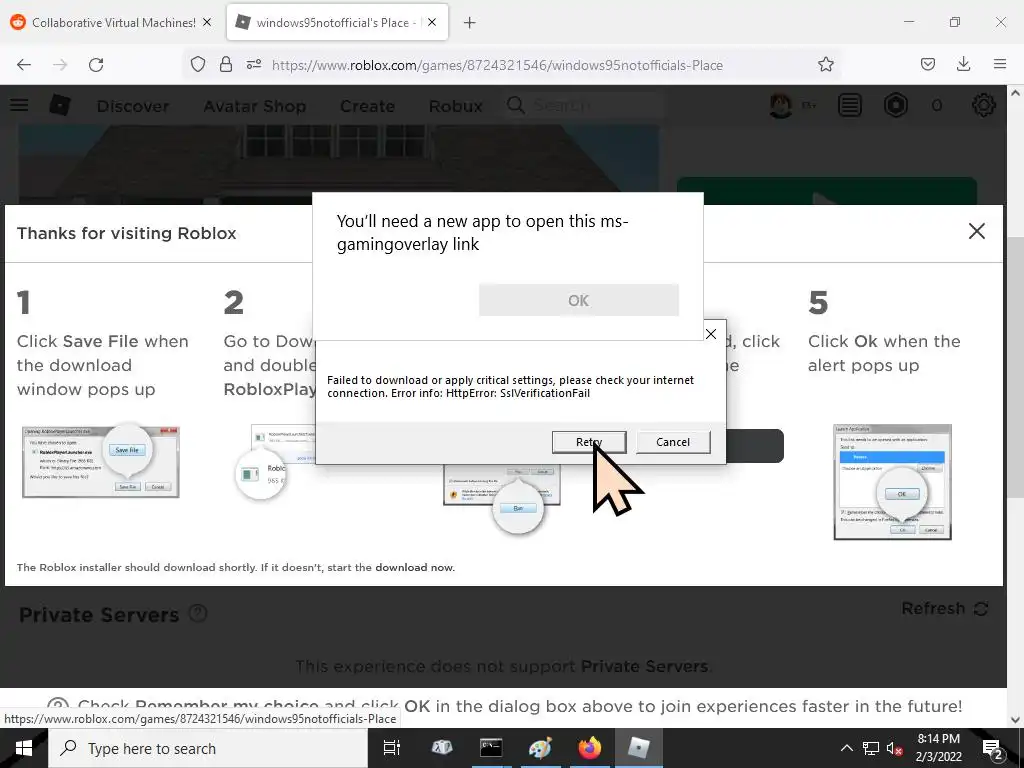Screen dimensions: 1024x768
Task: Click the step 5 Ok alert thumbnail
Action: [x=892, y=482]
